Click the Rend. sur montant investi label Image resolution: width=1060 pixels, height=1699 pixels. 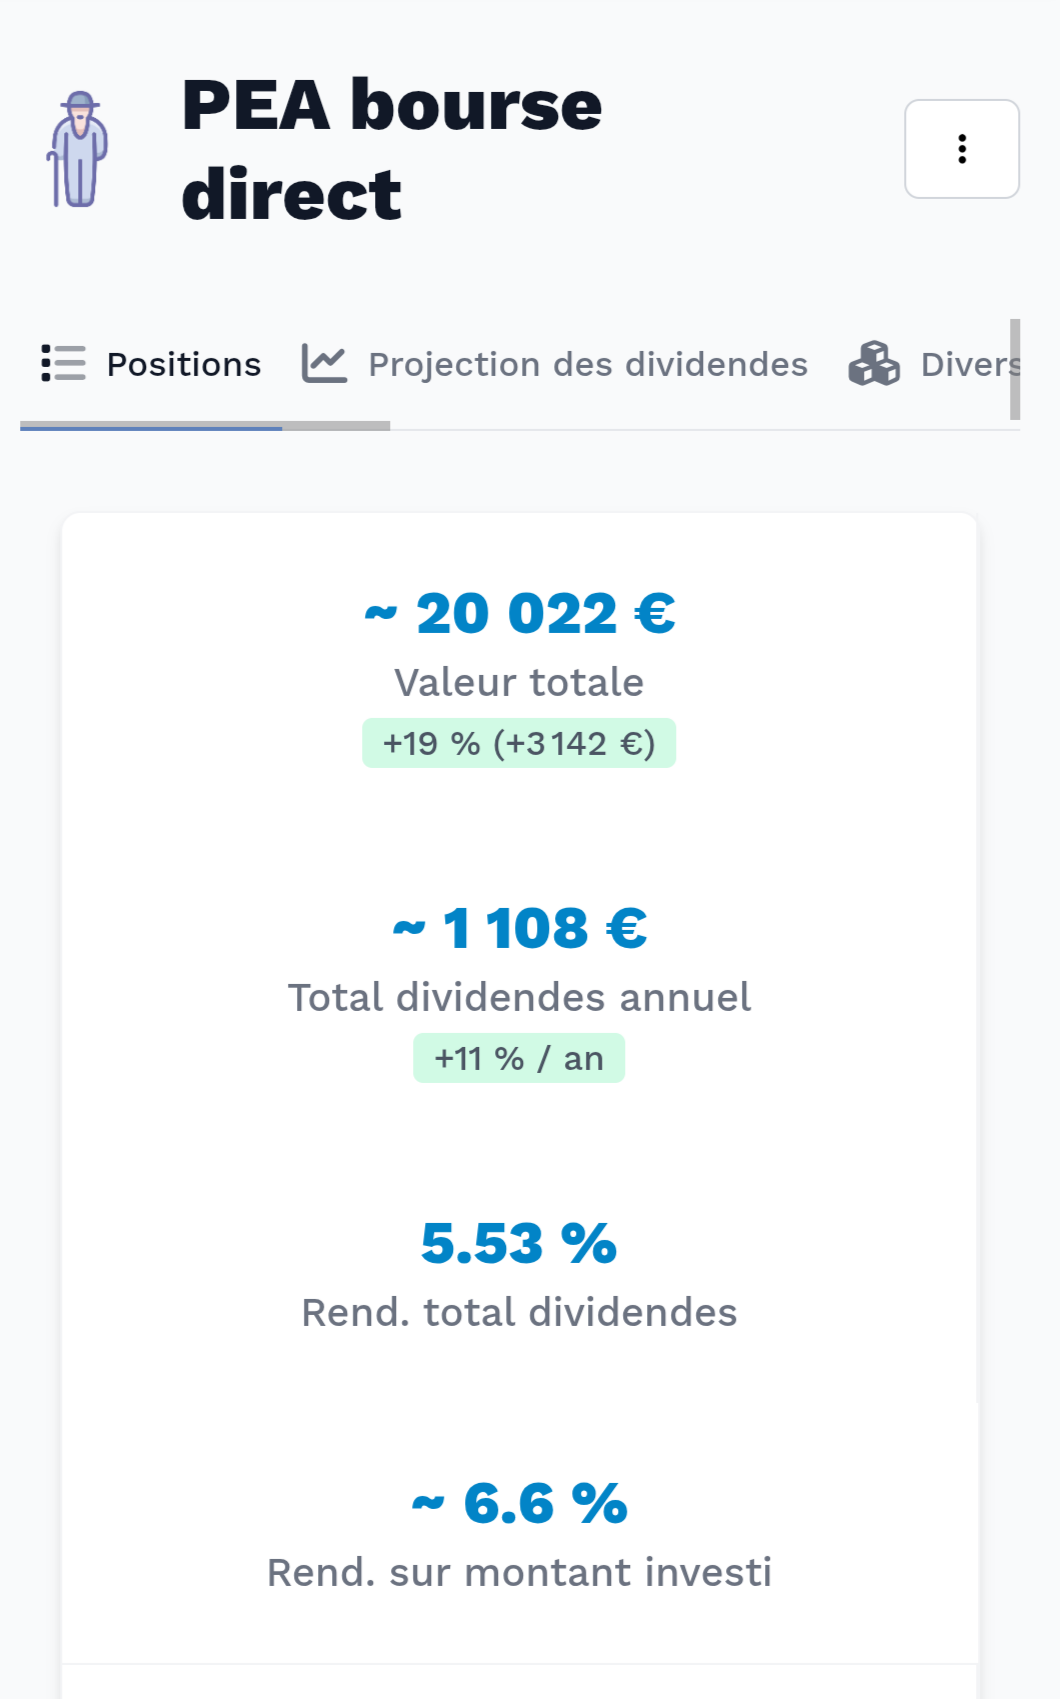tap(519, 1572)
